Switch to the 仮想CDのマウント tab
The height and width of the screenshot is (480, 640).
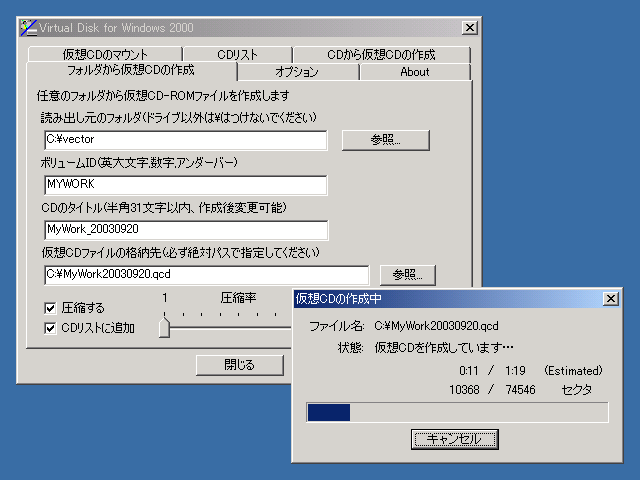105,54
